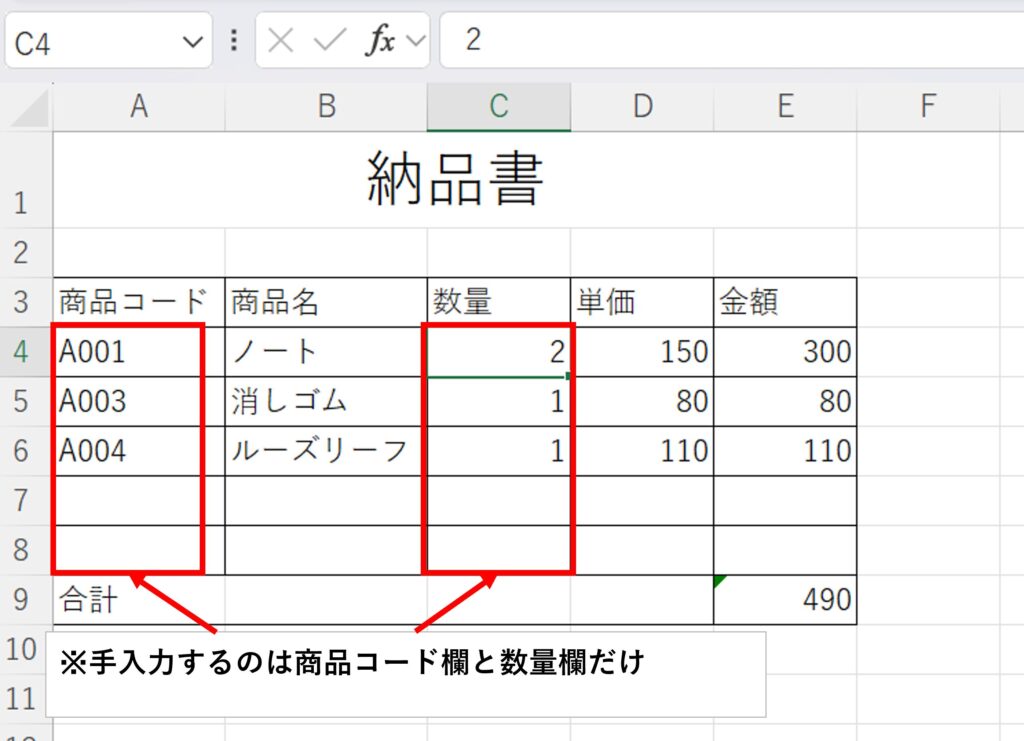The image size is (1024, 741).
Task: Select the 合計 label cell
Action: pos(383,600)
